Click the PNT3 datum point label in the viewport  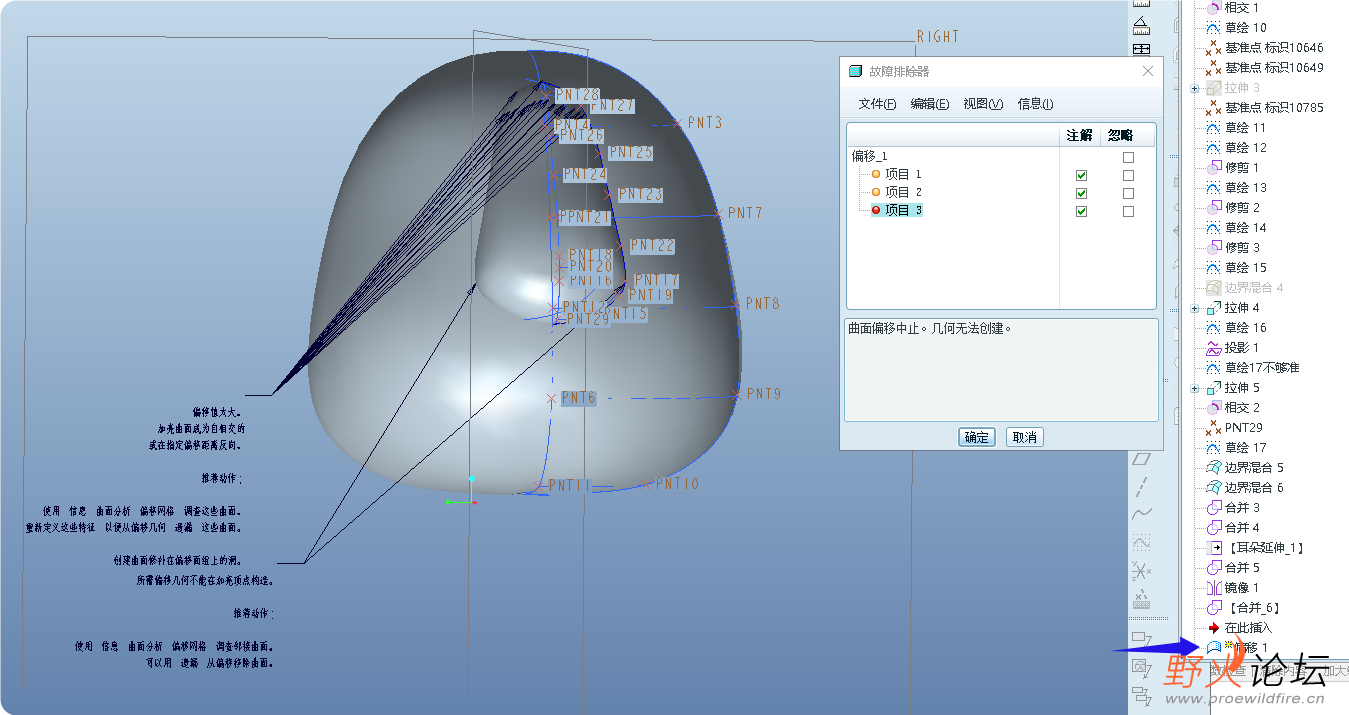(x=705, y=123)
